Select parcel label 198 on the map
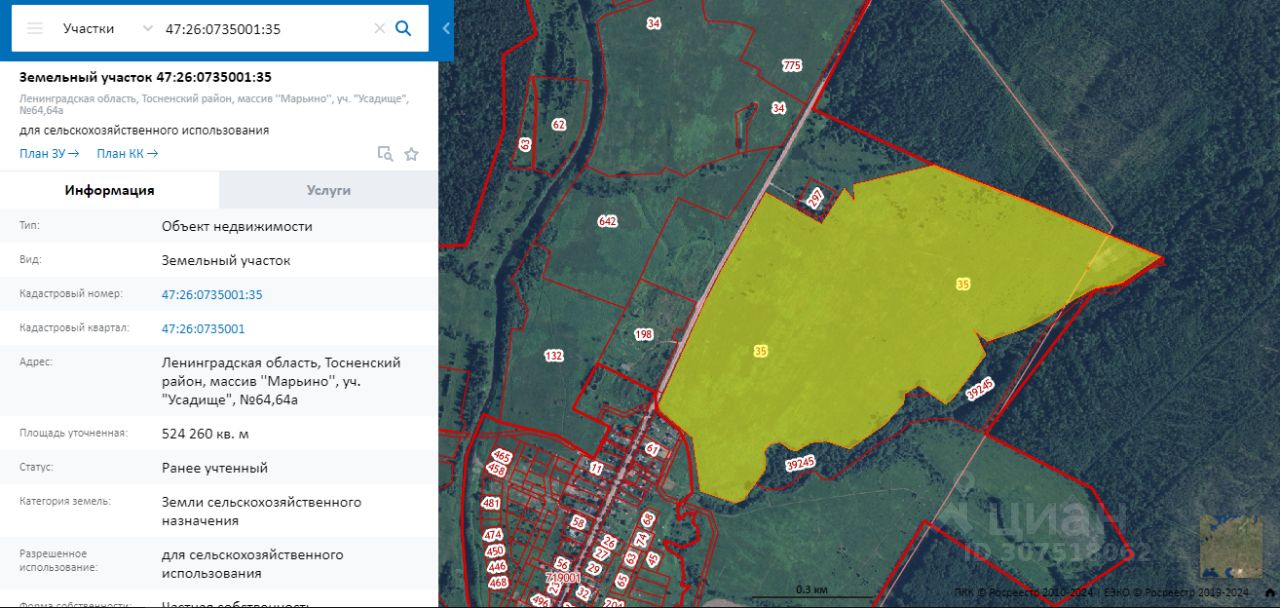This screenshot has width=1280, height=608. (644, 334)
